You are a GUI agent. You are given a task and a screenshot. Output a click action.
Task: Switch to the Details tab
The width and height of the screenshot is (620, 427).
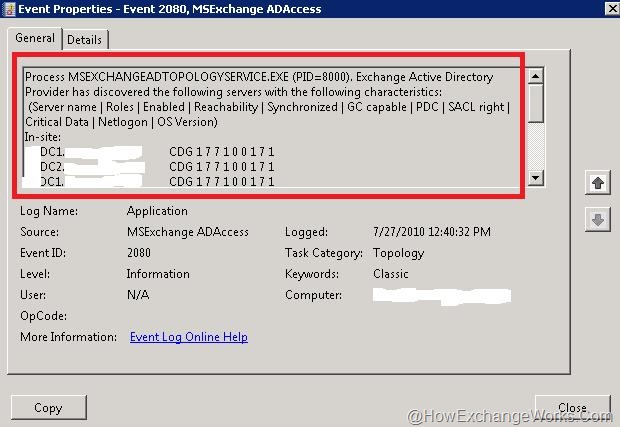85,40
